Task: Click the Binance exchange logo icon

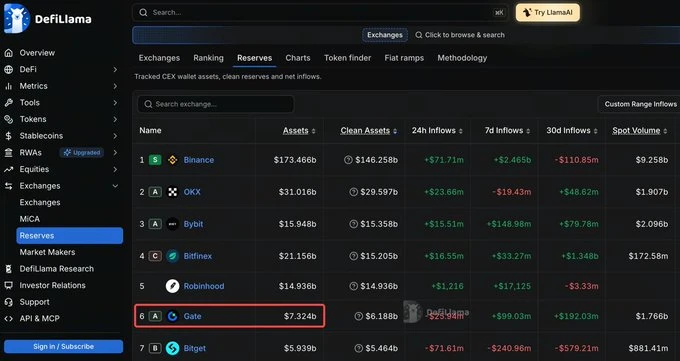Action: (x=173, y=160)
